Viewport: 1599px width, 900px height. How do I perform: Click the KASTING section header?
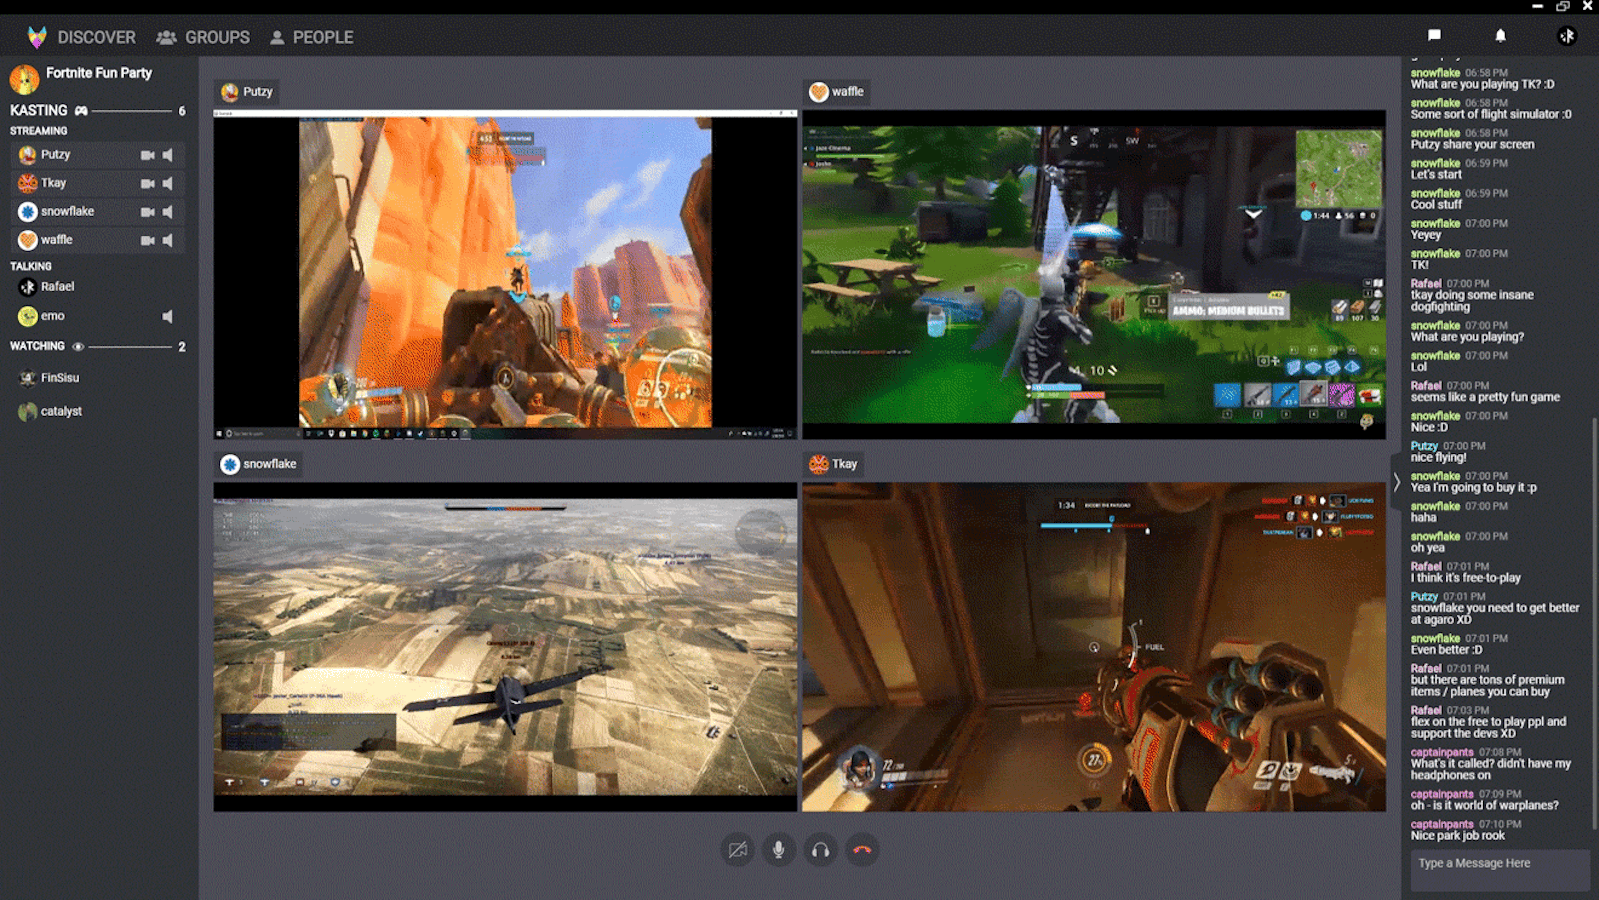39,110
